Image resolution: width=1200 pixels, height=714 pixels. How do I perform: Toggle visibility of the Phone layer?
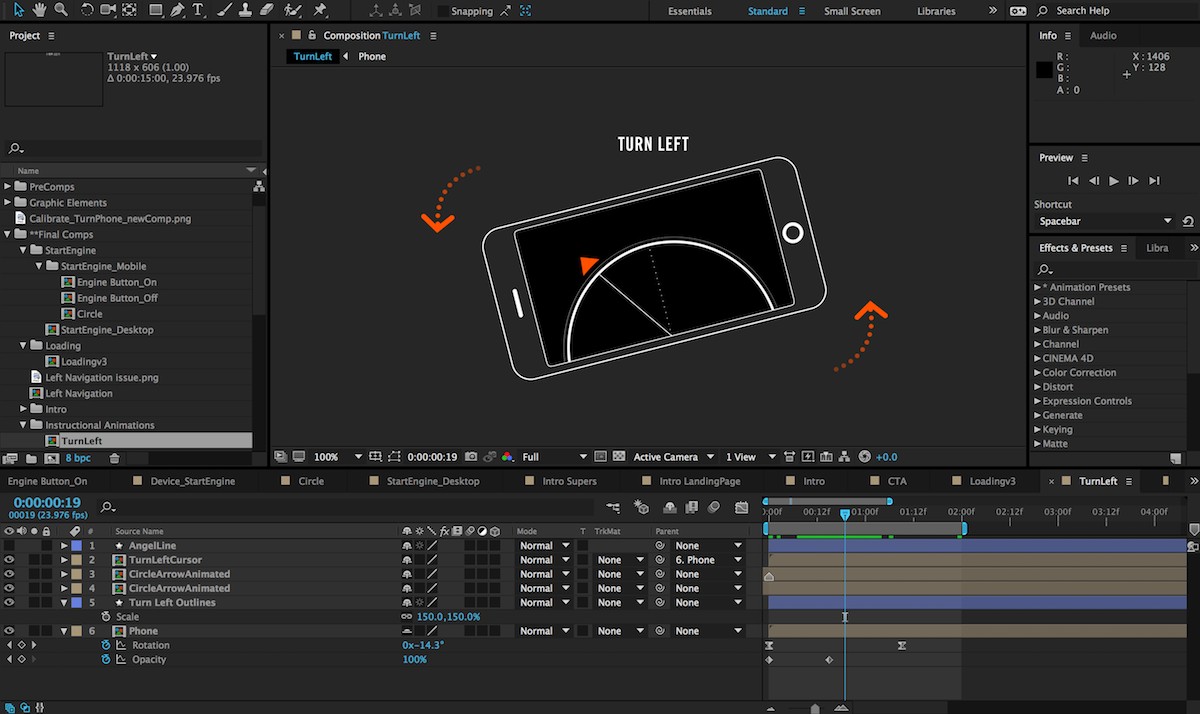click(9, 631)
